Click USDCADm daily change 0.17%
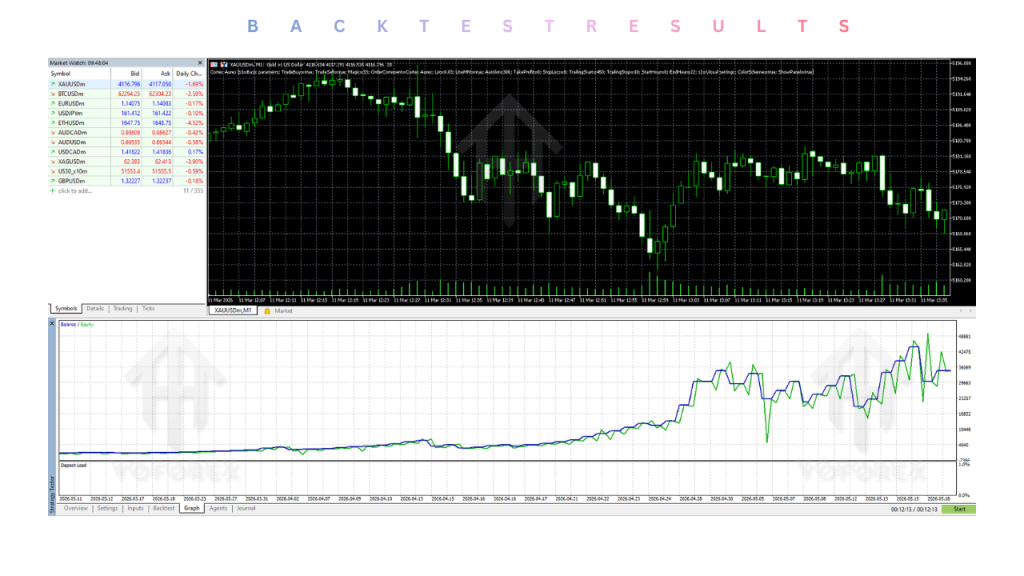The height and width of the screenshot is (576, 1024). tap(195, 152)
